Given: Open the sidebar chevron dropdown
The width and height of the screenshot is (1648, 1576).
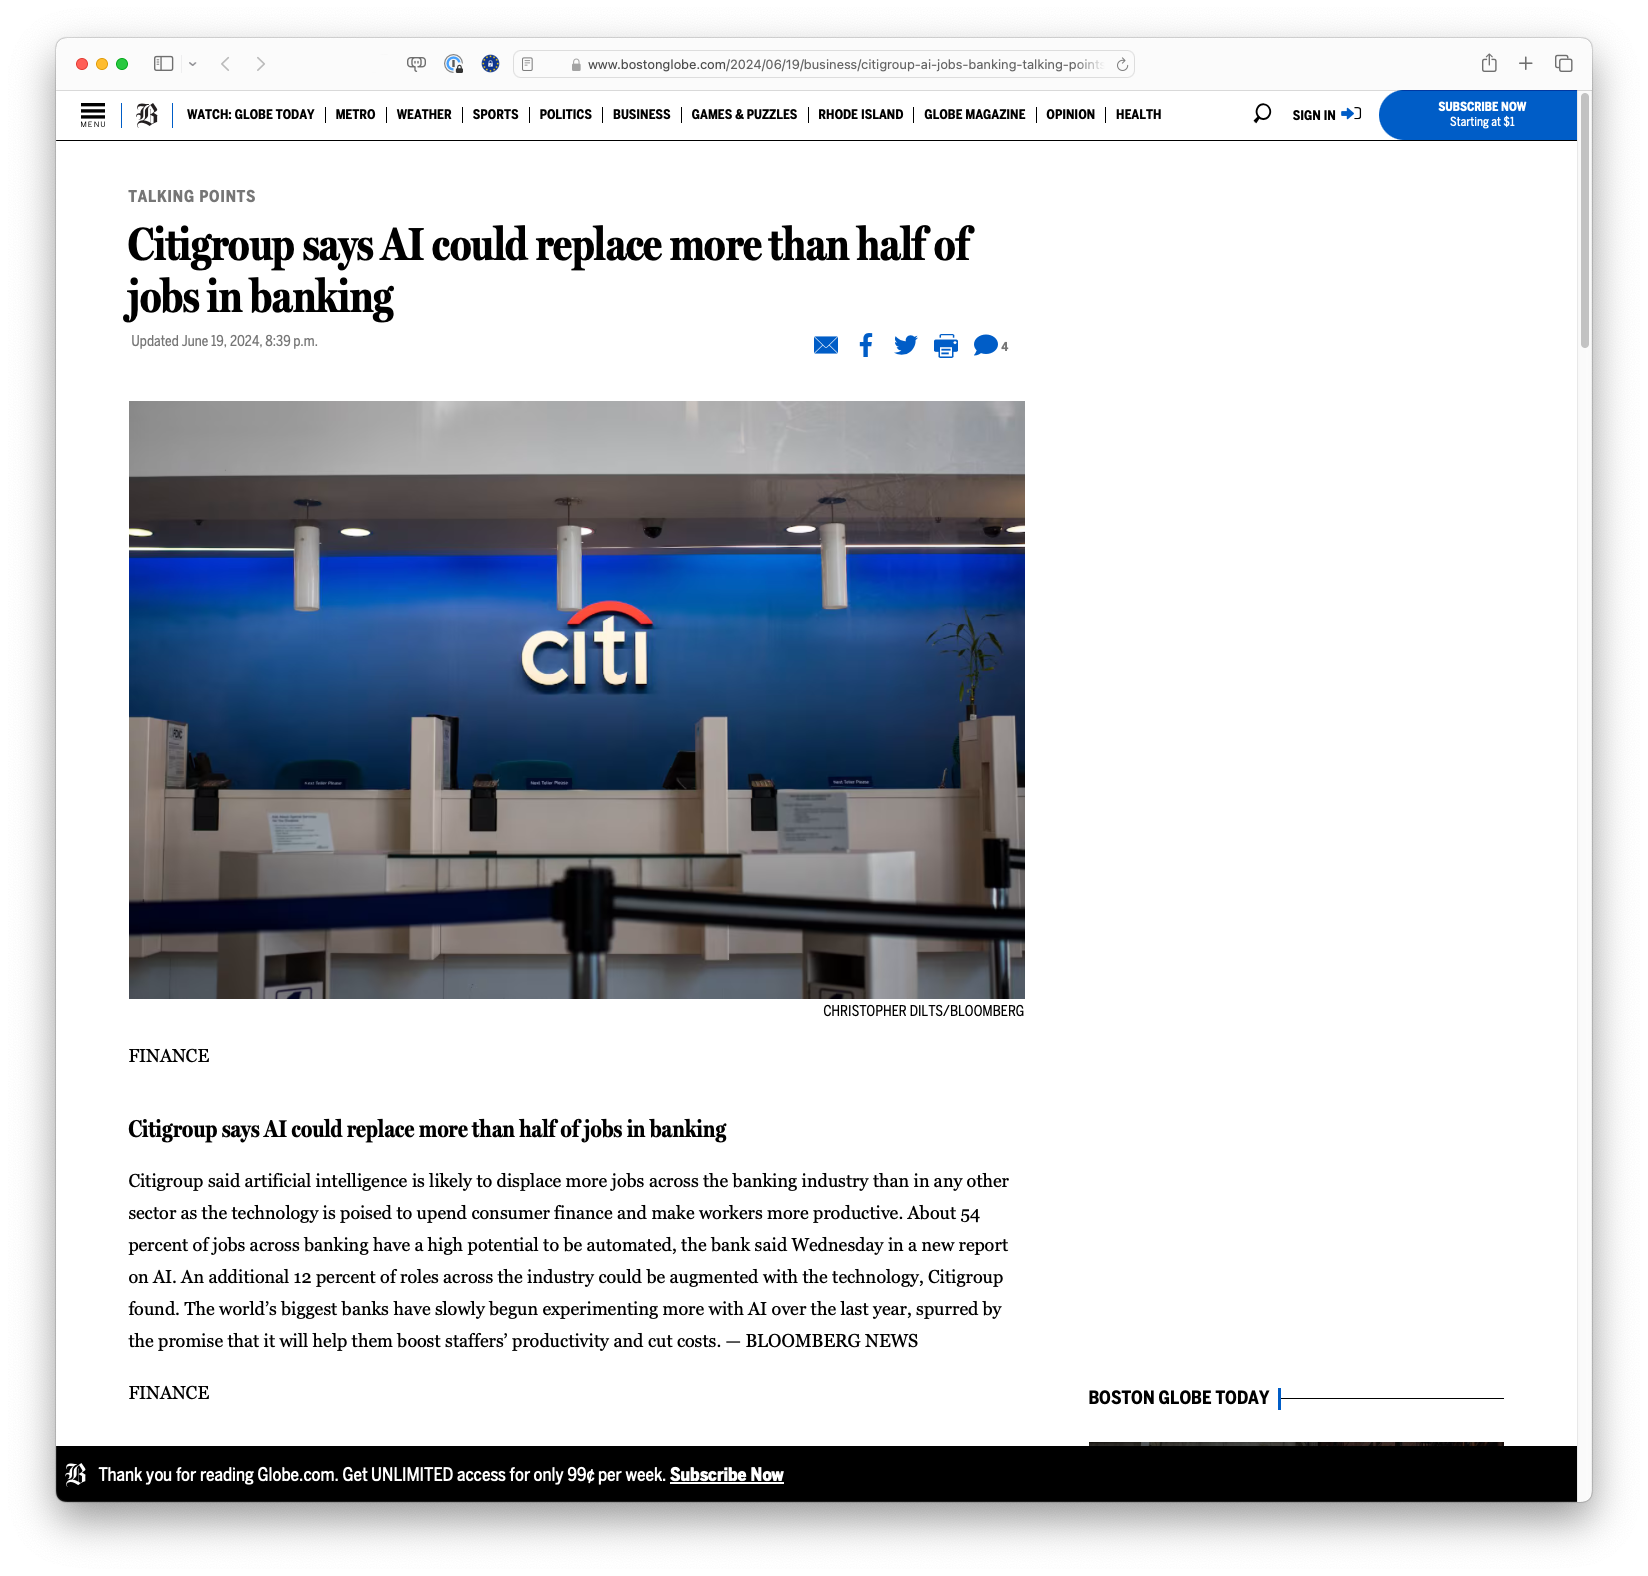Looking at the screenshot, I should [x=193, y=63].
